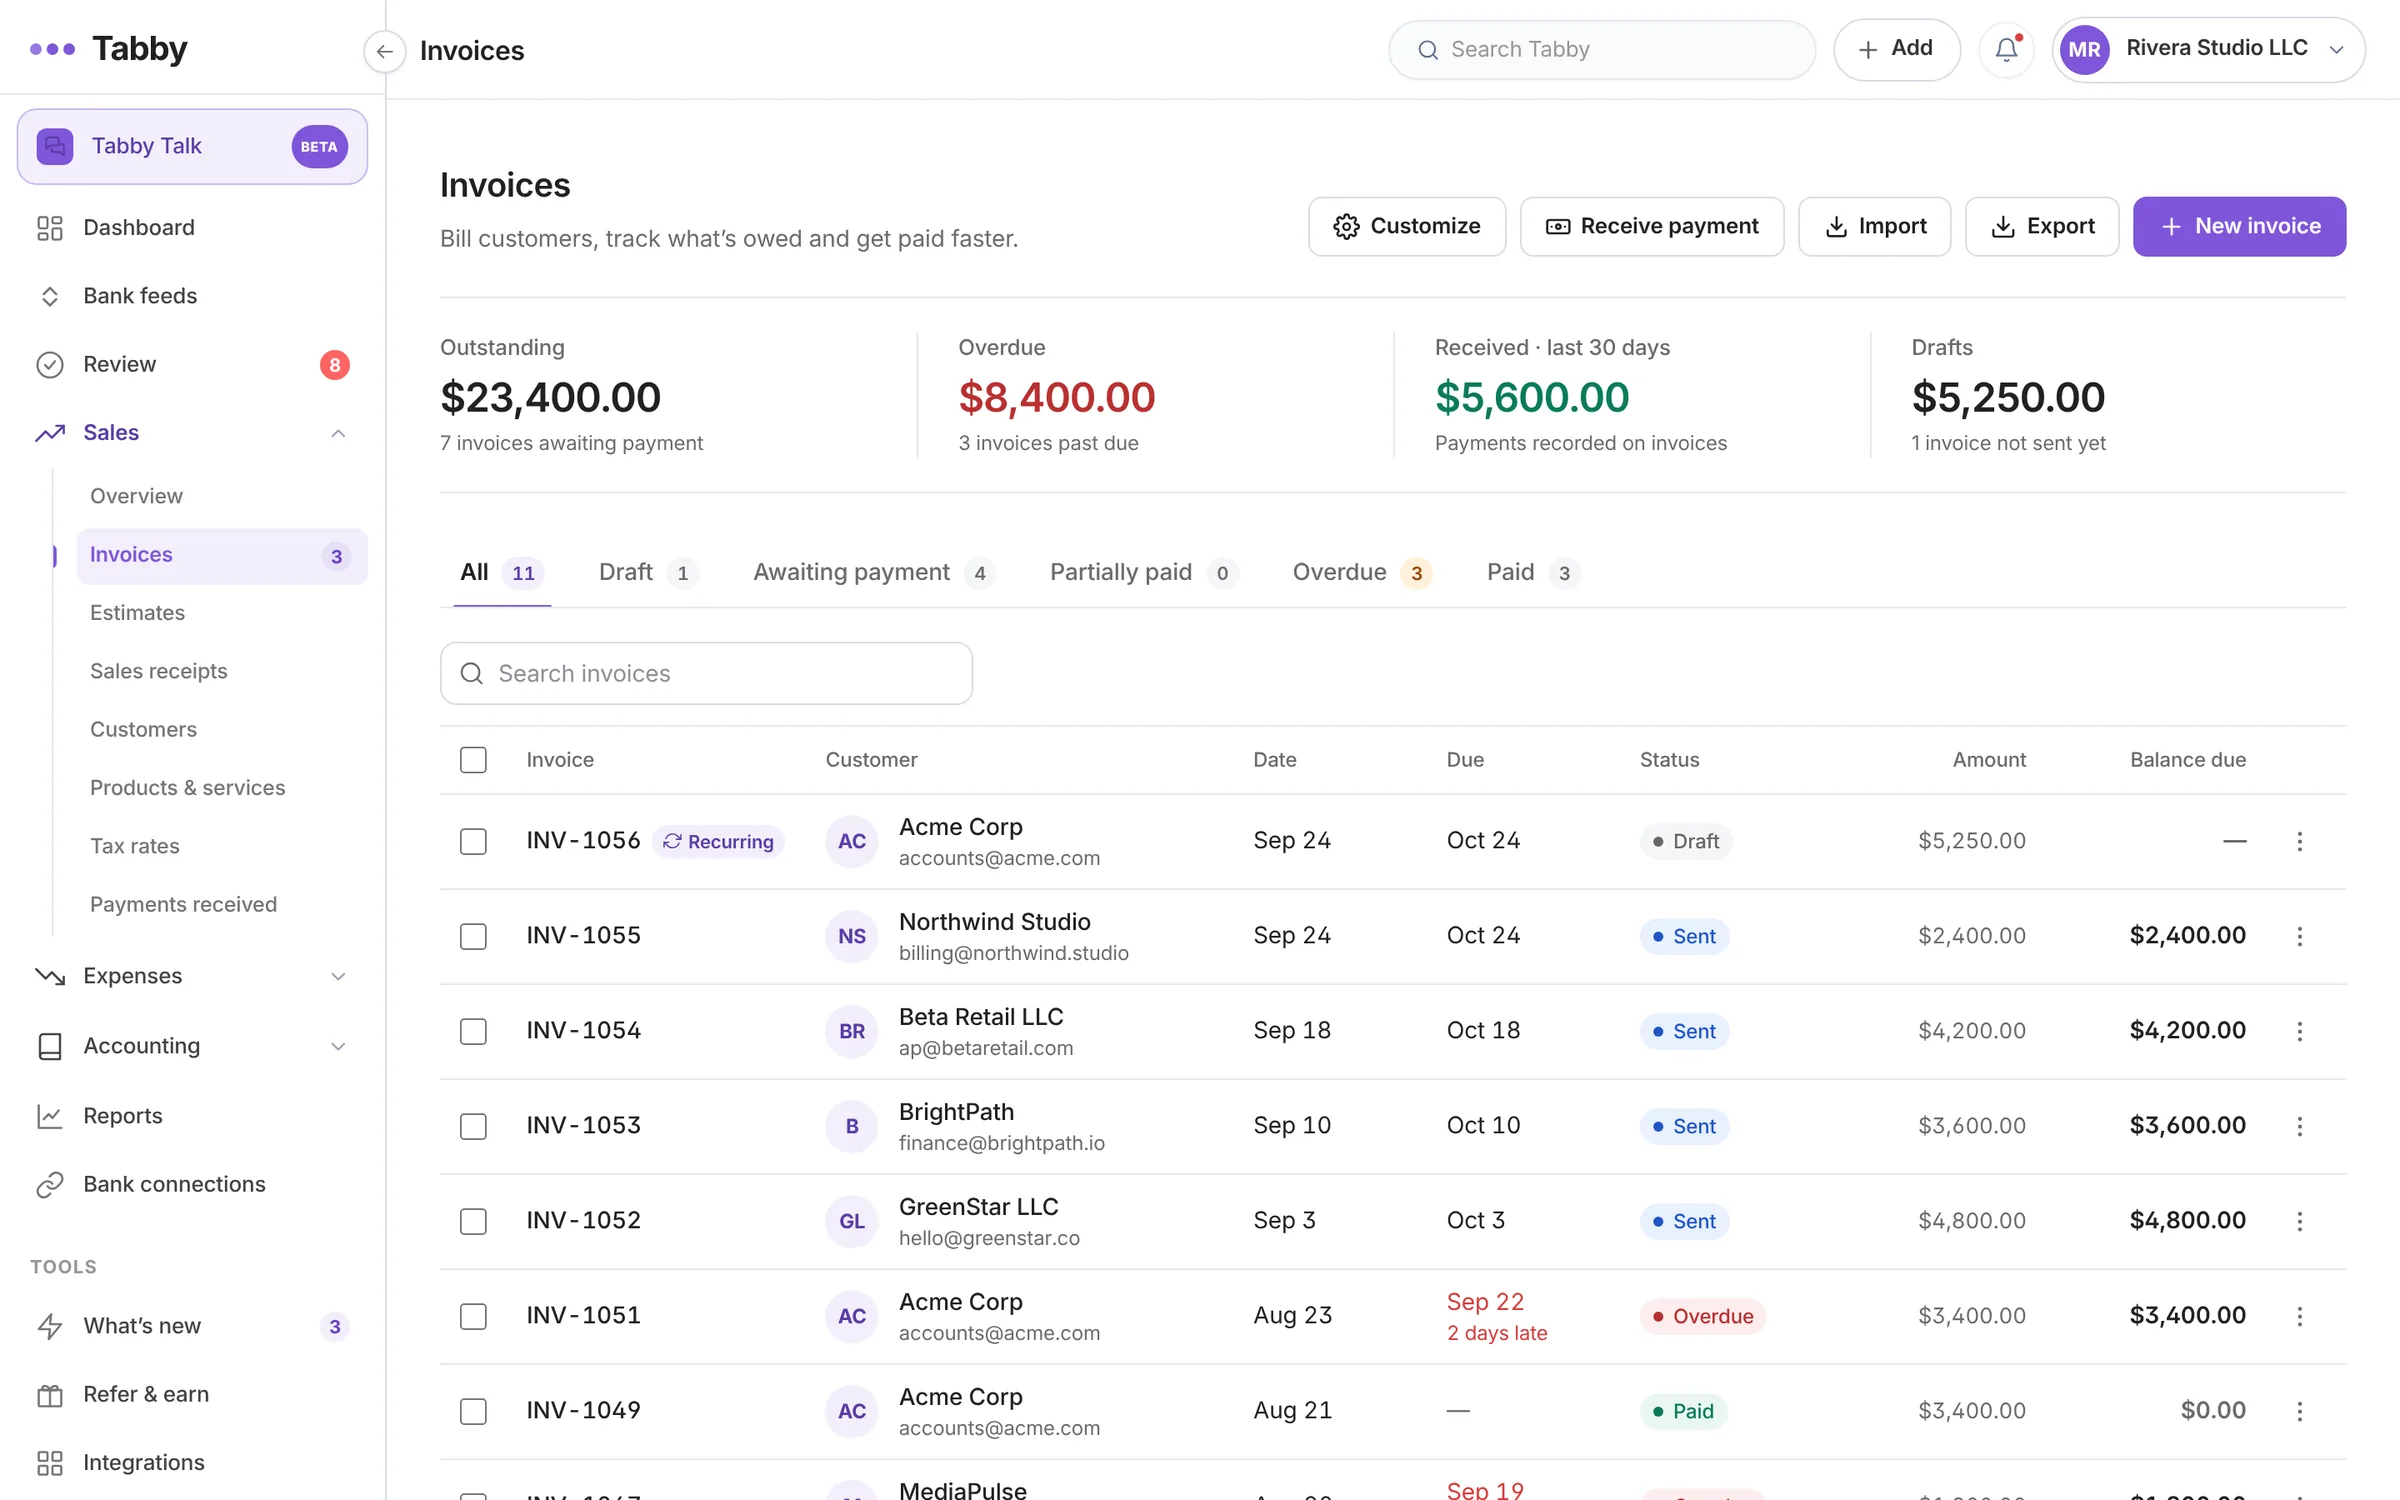Click the New invoice button
Screen dimensions: 2400x1500
pos(2239,227)
